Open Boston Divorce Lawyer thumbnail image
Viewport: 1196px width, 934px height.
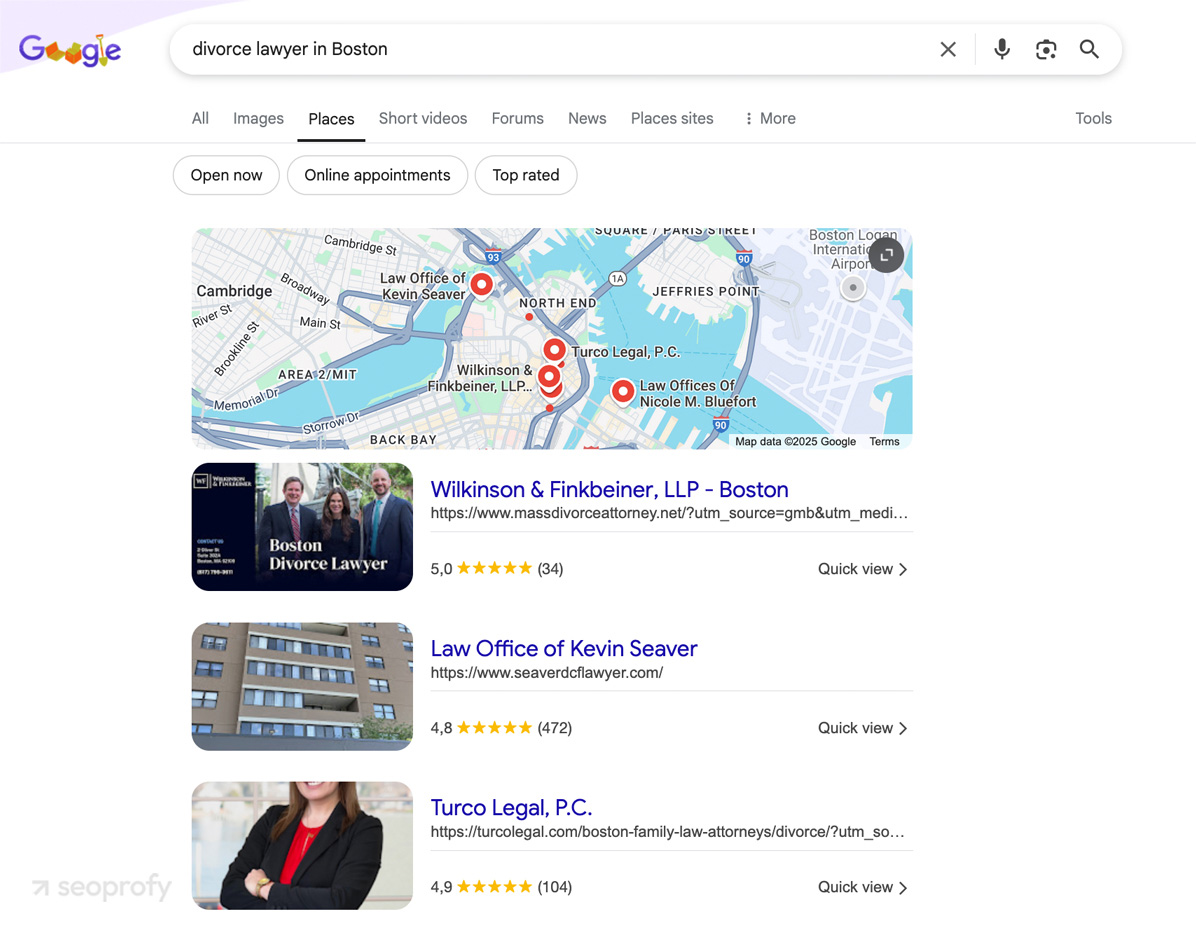[302, 527]
